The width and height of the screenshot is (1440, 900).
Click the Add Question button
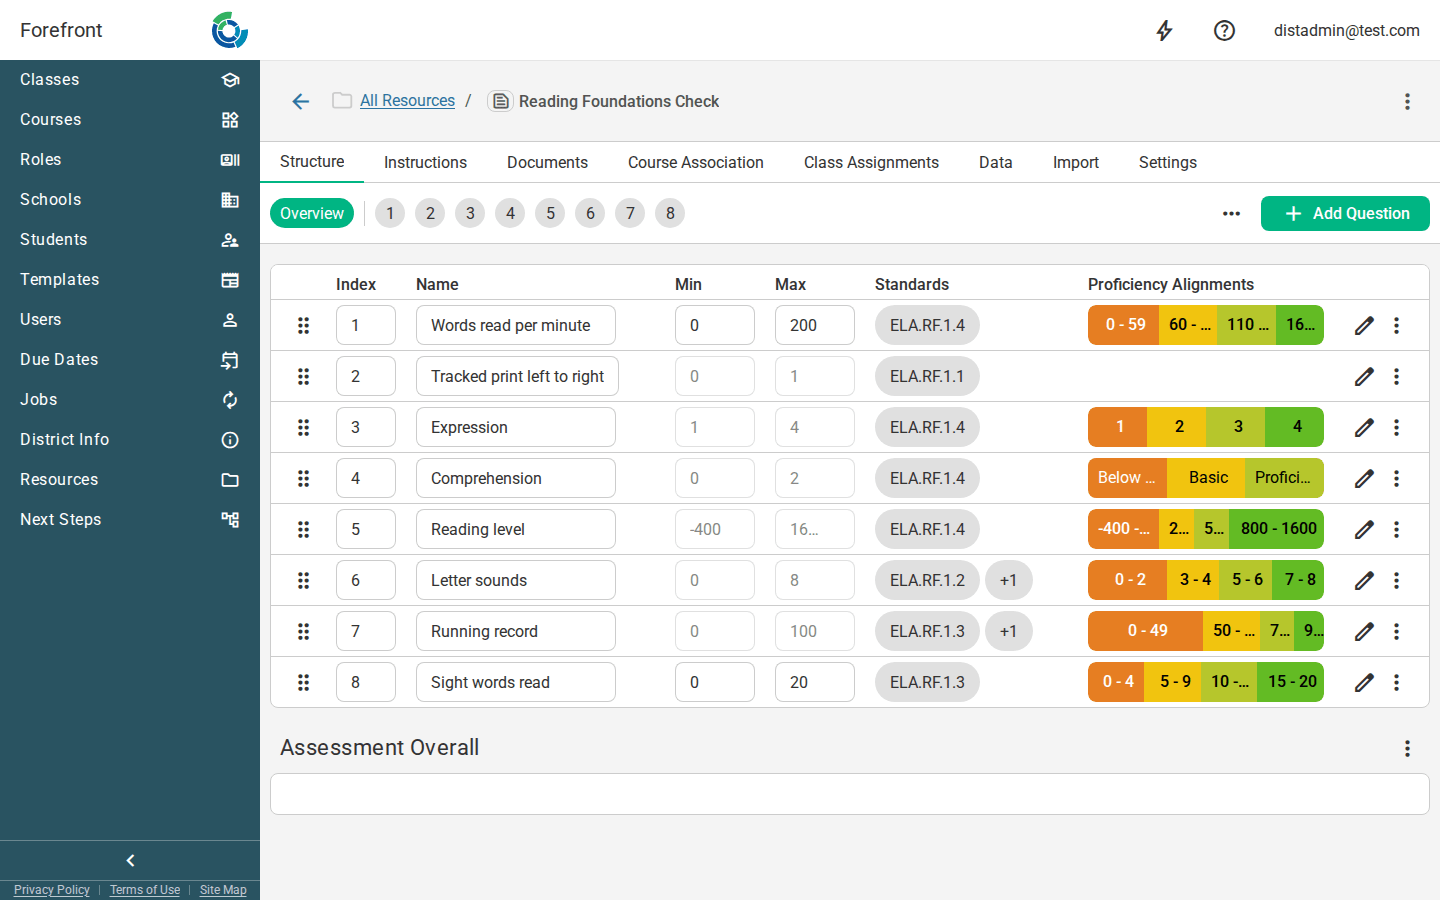pyautogui.click(x=1345, y=213)
